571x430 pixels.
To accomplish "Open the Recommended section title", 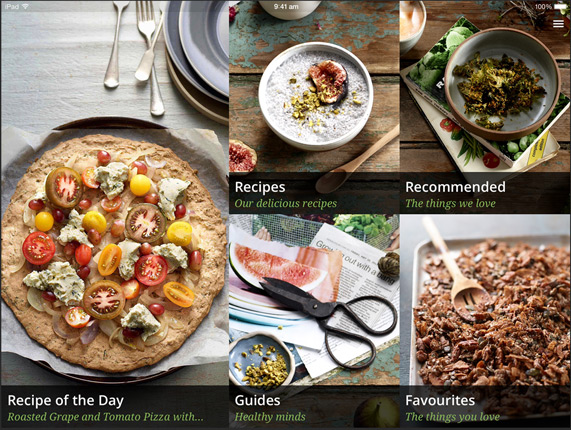I will (x=455, y=187).
